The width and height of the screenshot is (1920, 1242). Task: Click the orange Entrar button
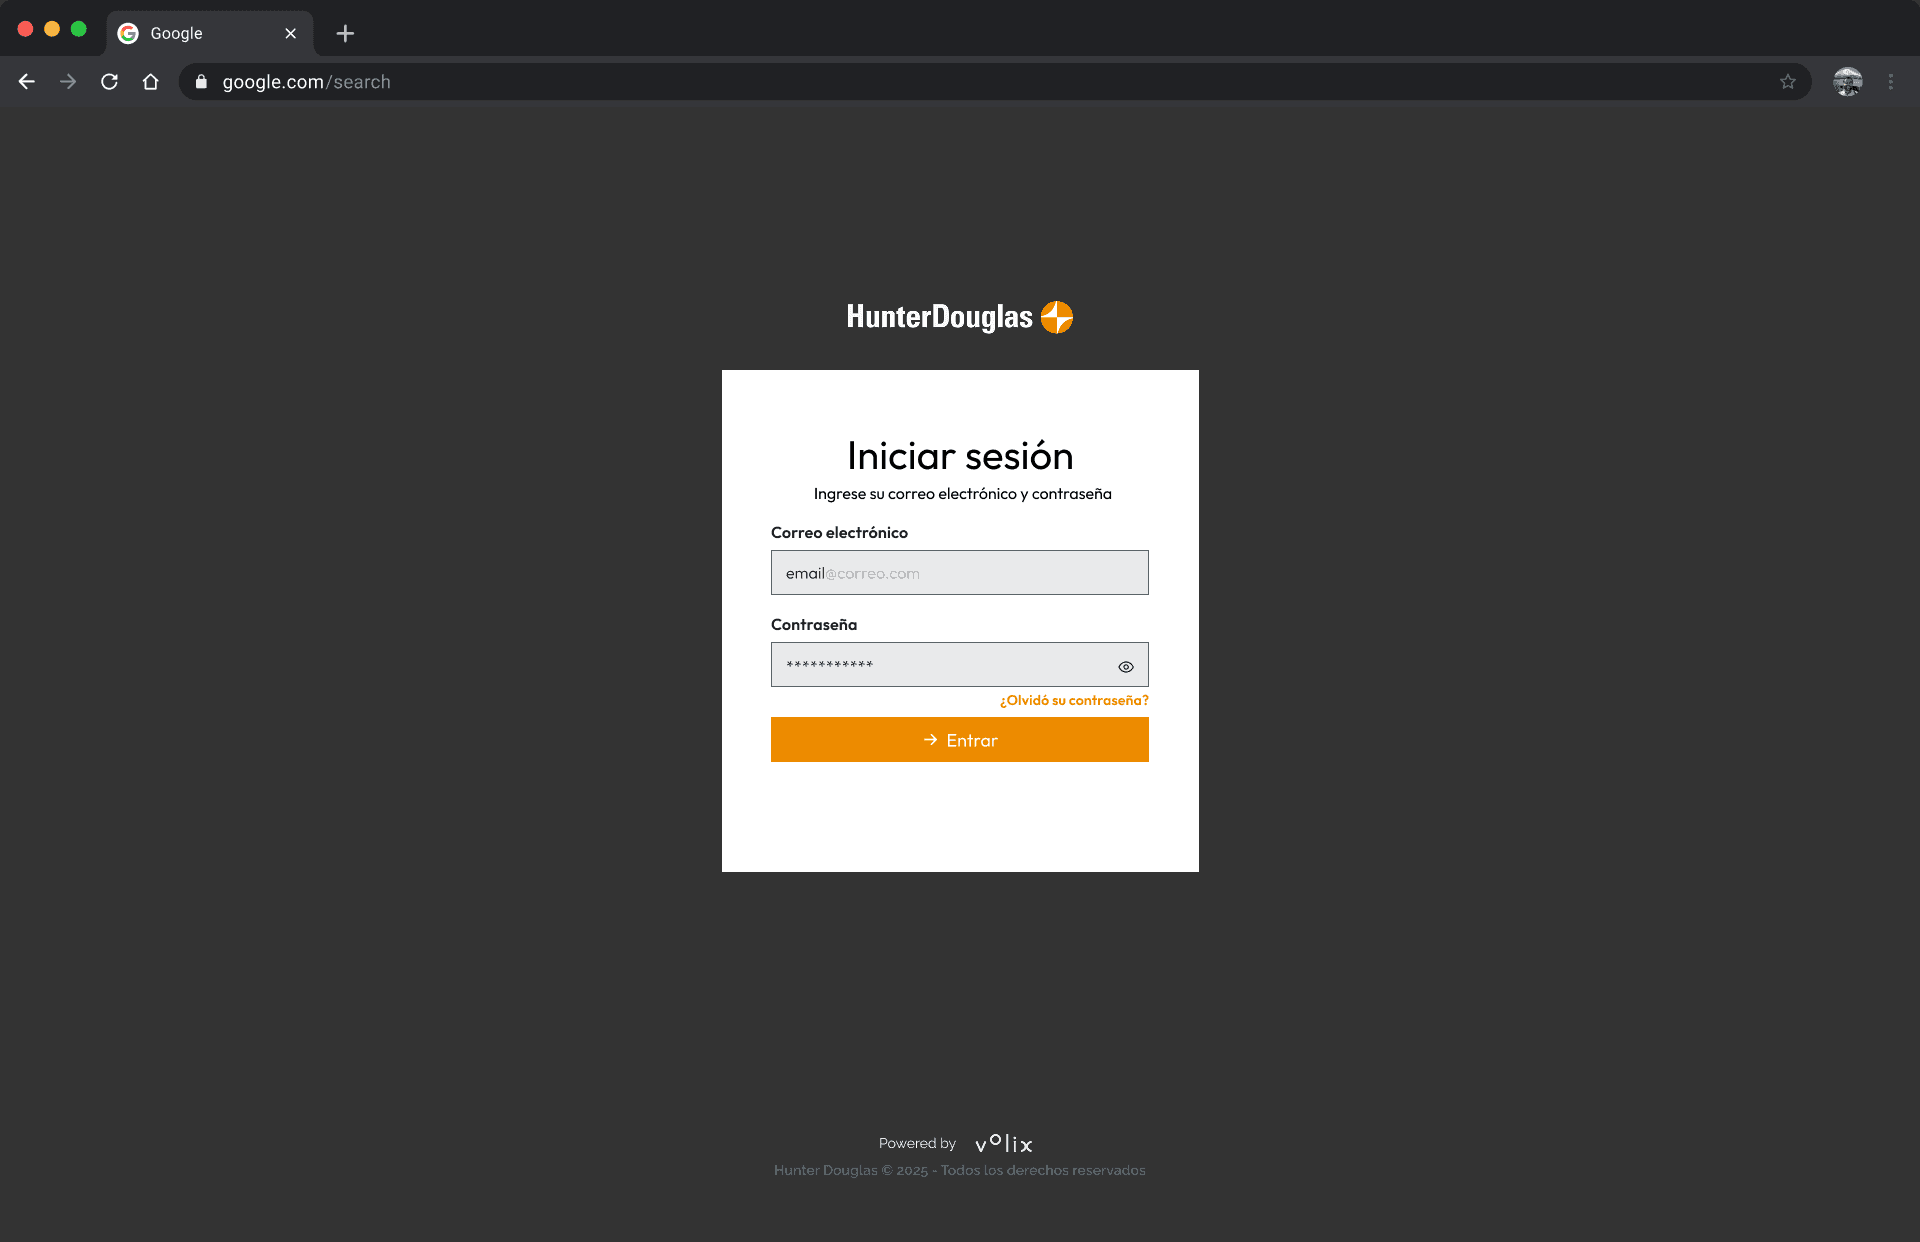[960, 740]
